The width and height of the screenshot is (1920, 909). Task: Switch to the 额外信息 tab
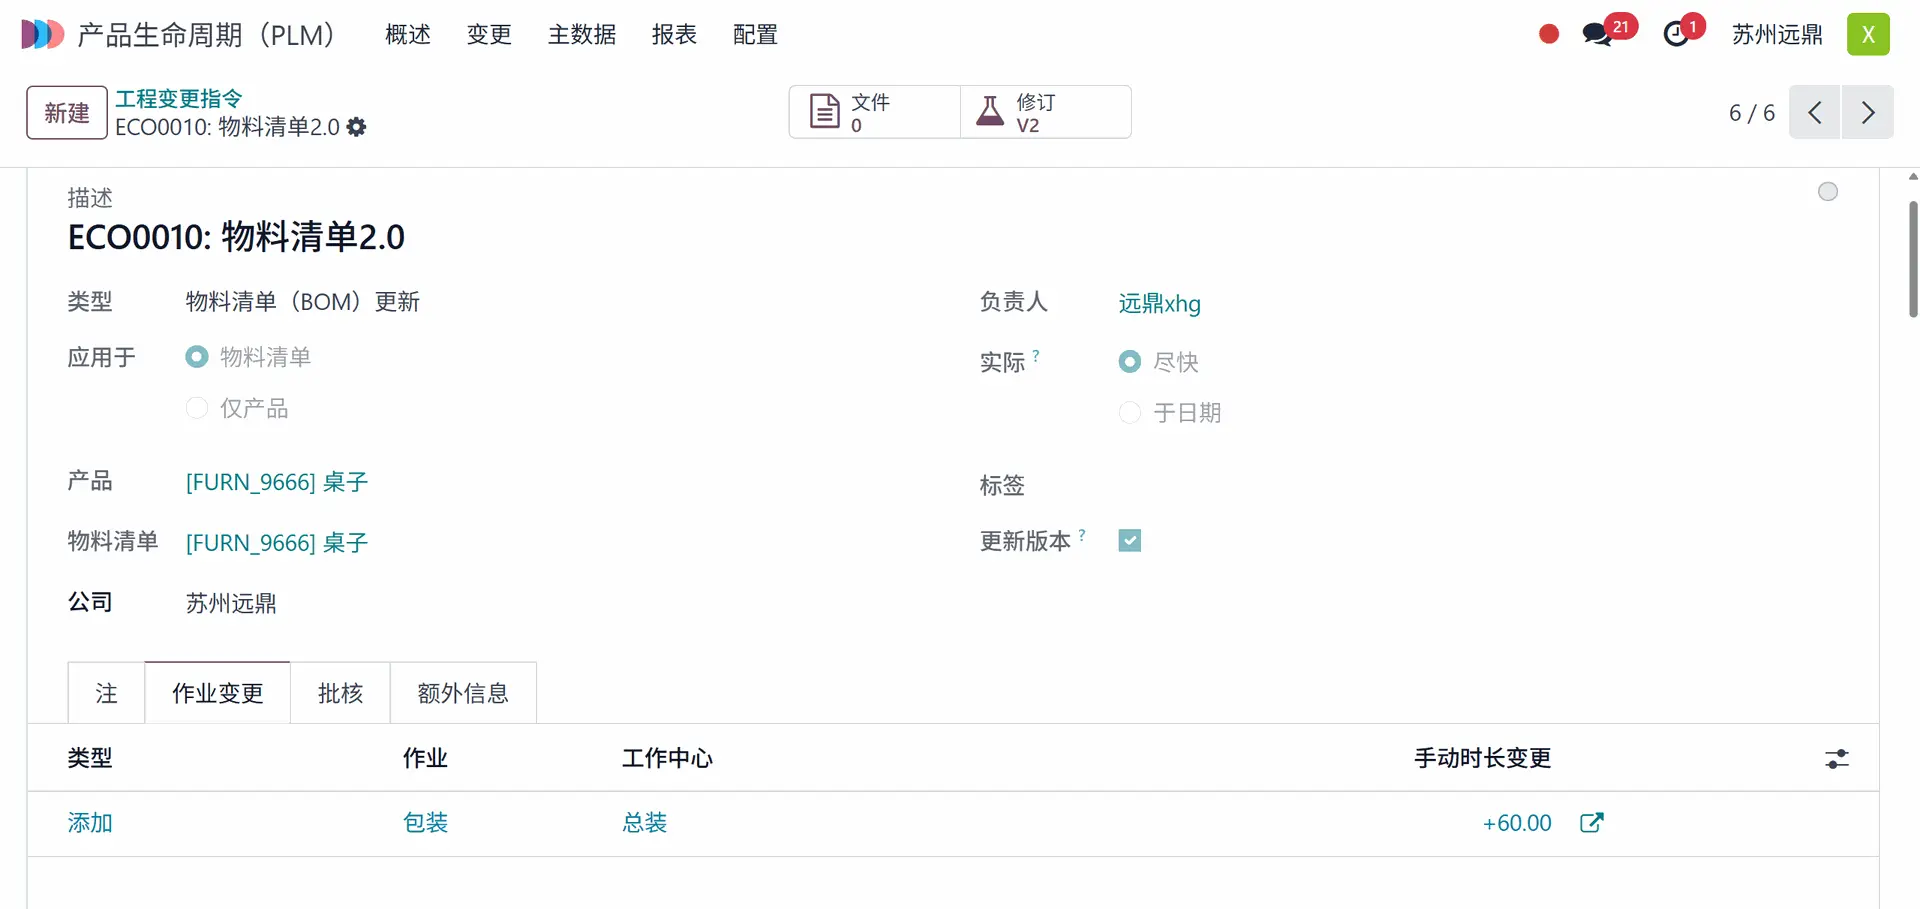463,693
